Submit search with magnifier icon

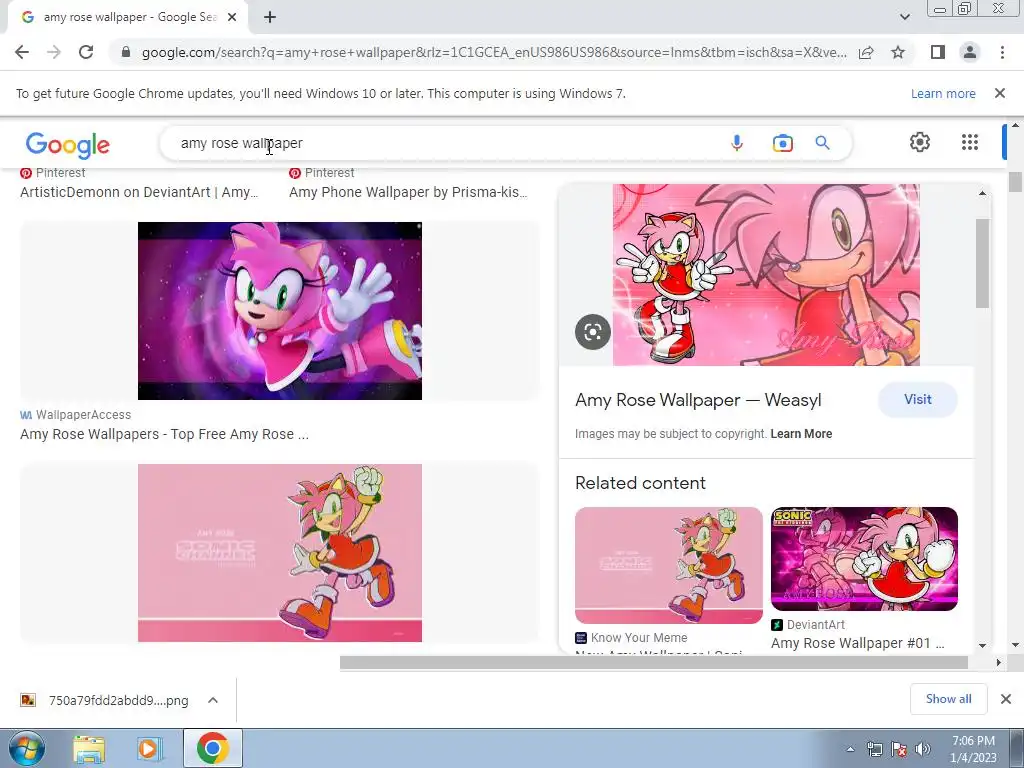822,143
